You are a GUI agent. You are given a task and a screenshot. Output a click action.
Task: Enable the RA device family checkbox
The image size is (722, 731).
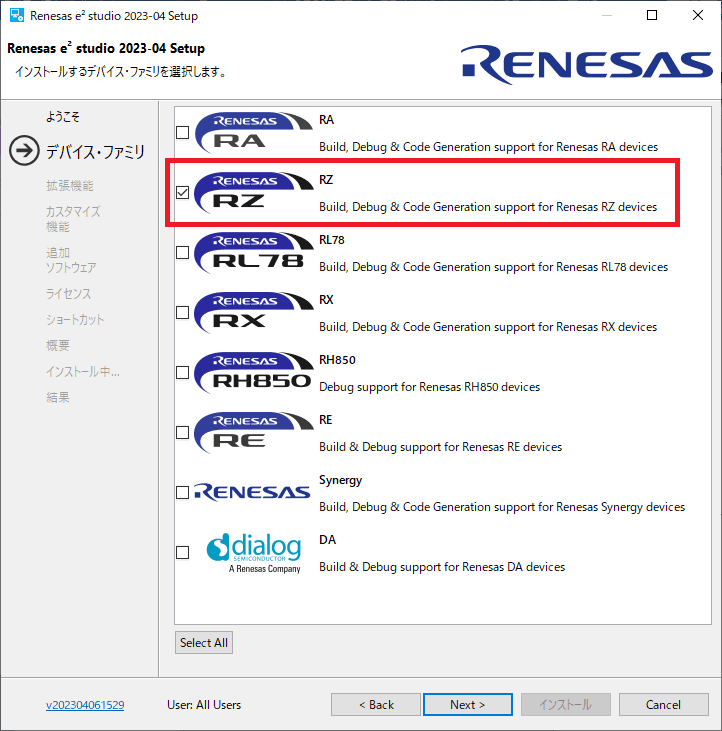[183, 133]
